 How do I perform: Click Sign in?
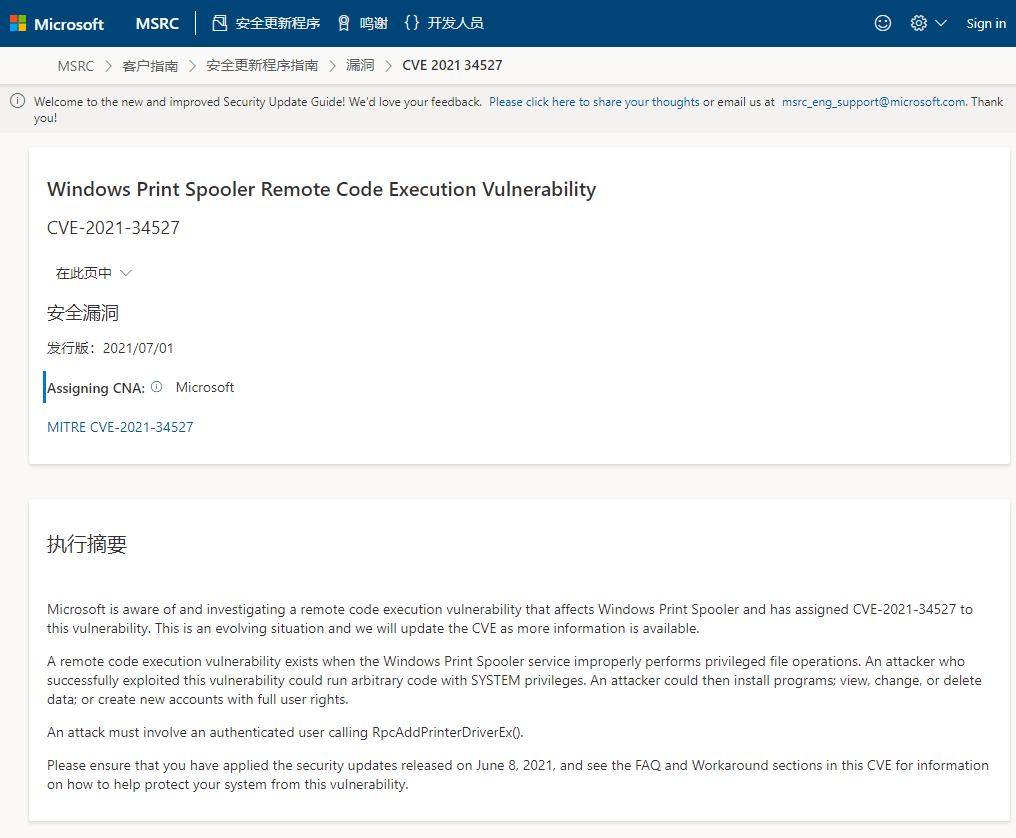[x=986, y=24]
